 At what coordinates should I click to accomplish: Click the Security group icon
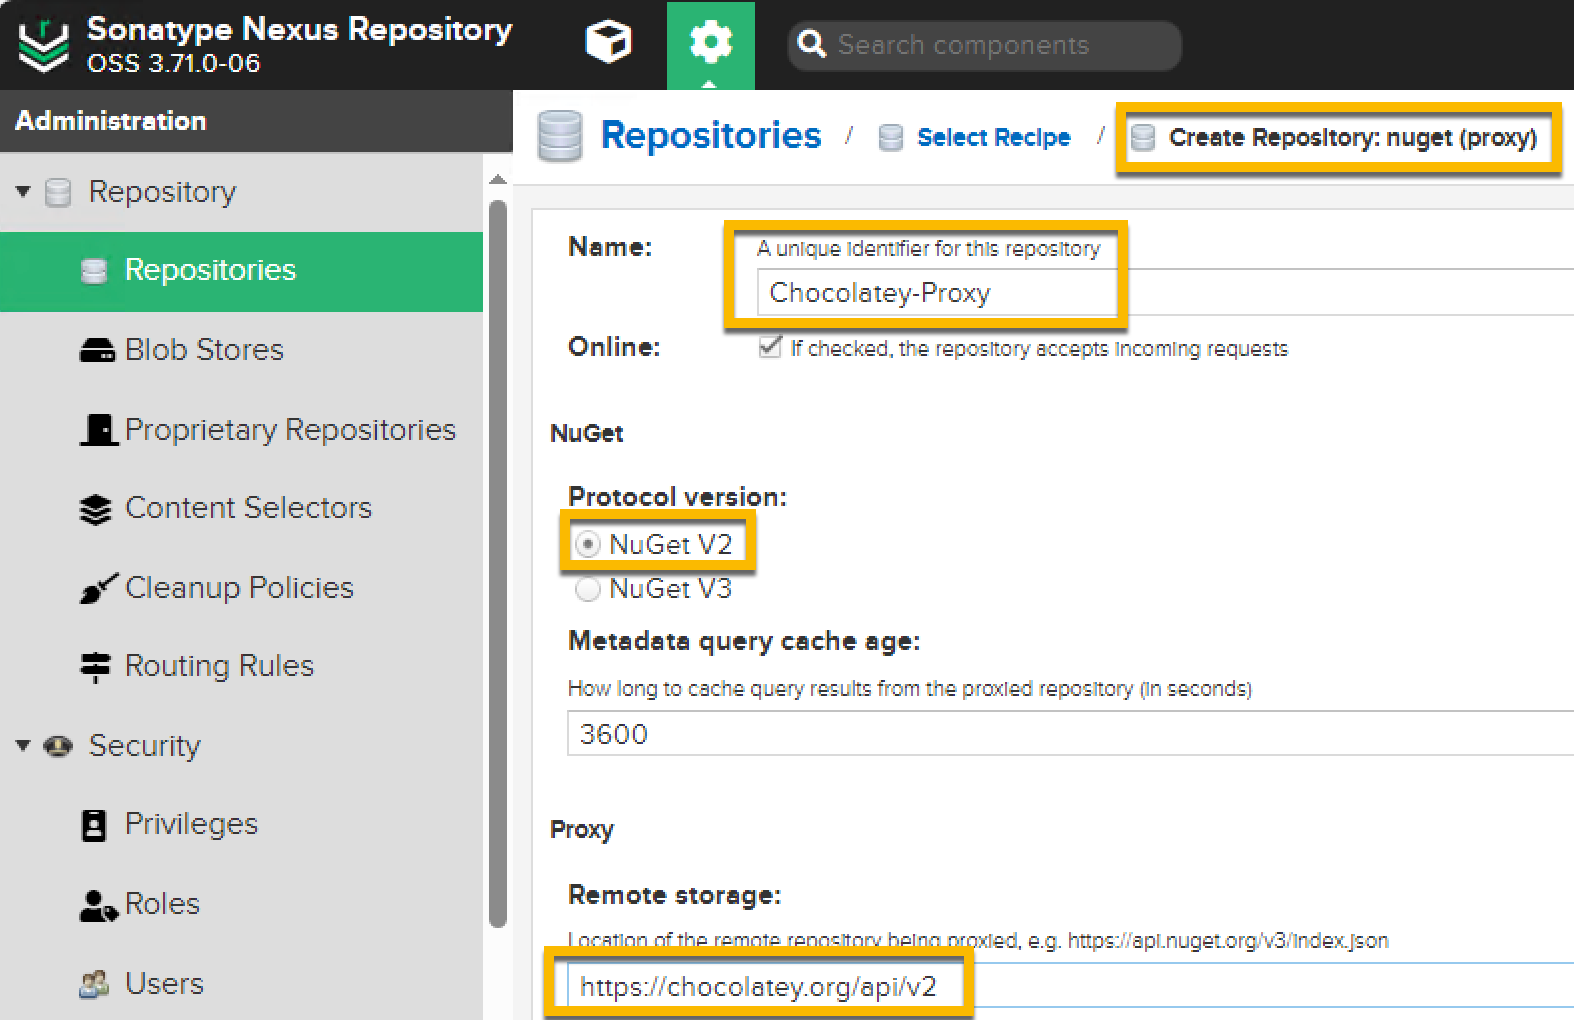point(58,746)
